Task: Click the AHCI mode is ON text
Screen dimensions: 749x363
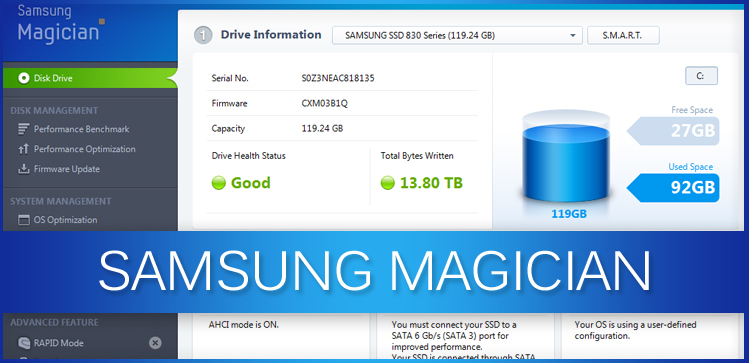Action: tap(244, 325)
